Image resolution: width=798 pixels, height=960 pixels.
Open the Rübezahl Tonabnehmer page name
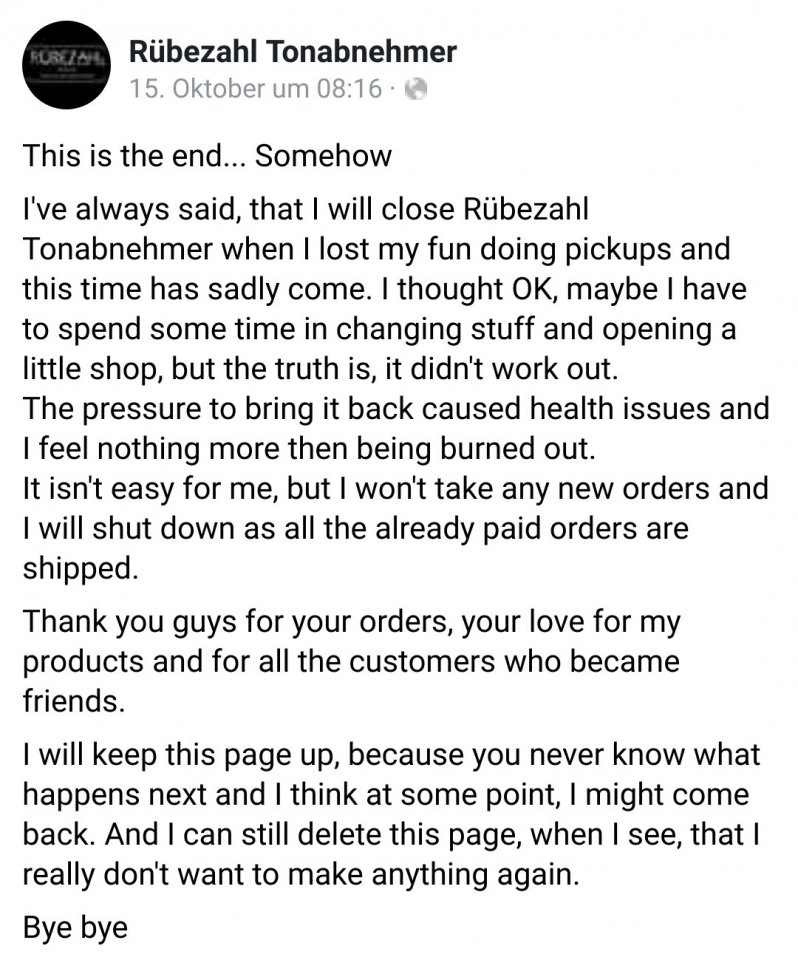tap(293, 50)
